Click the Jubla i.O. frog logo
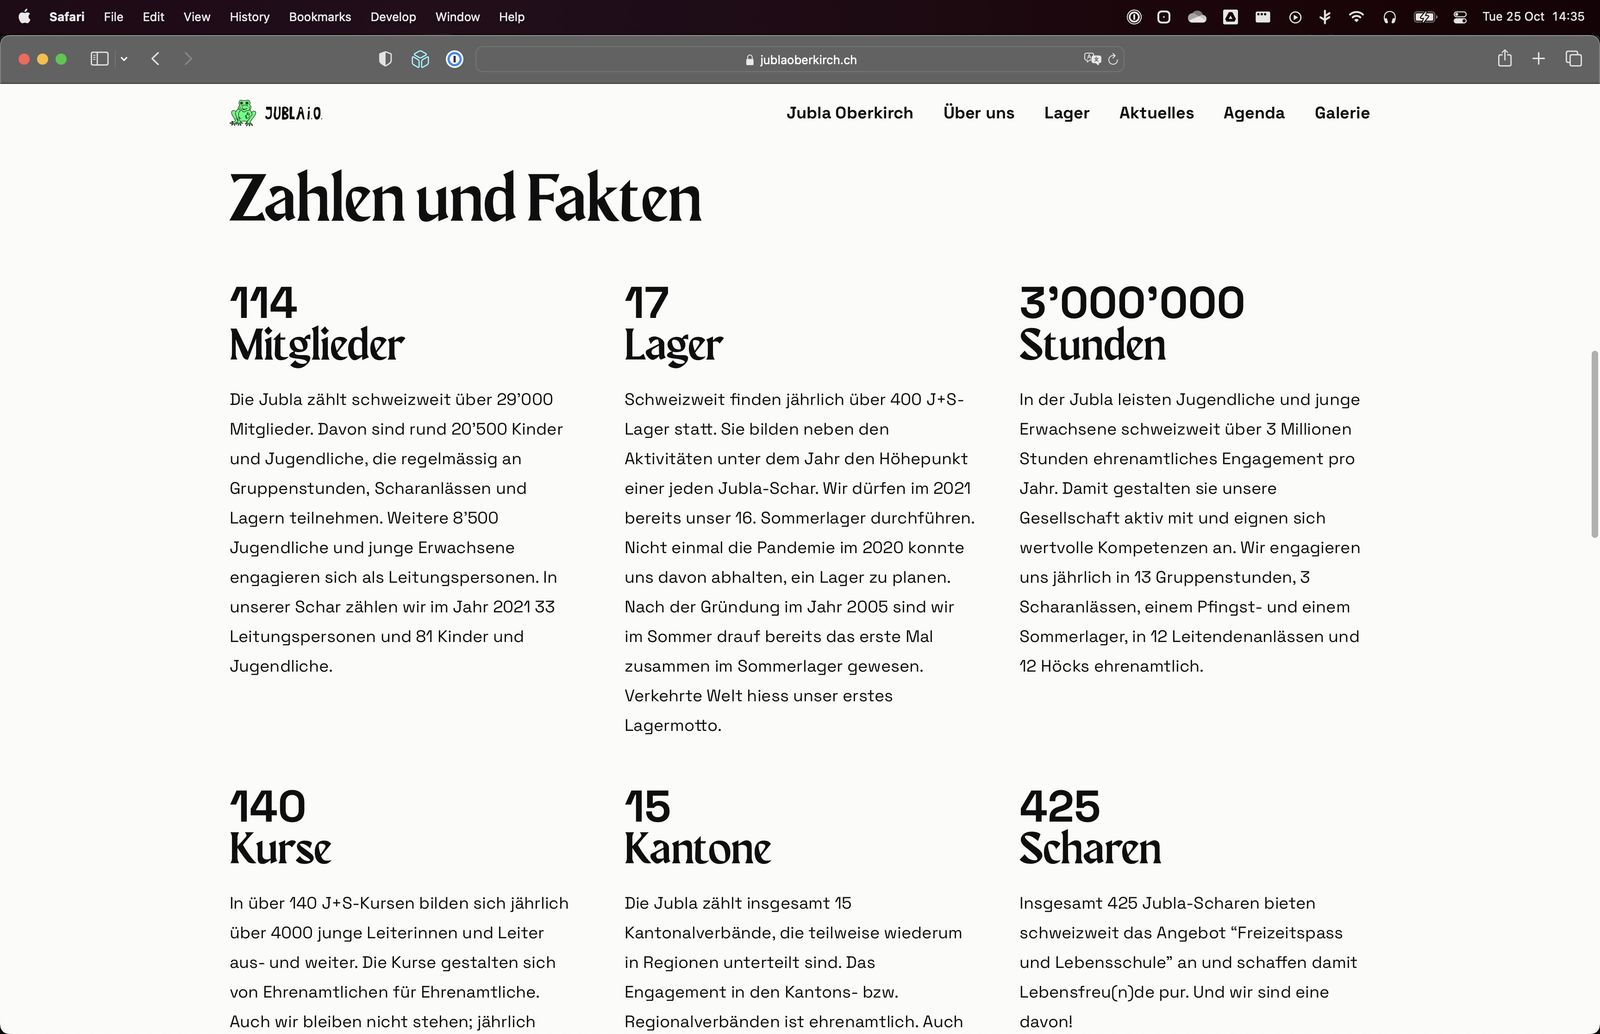 click(x=276, y=113)
